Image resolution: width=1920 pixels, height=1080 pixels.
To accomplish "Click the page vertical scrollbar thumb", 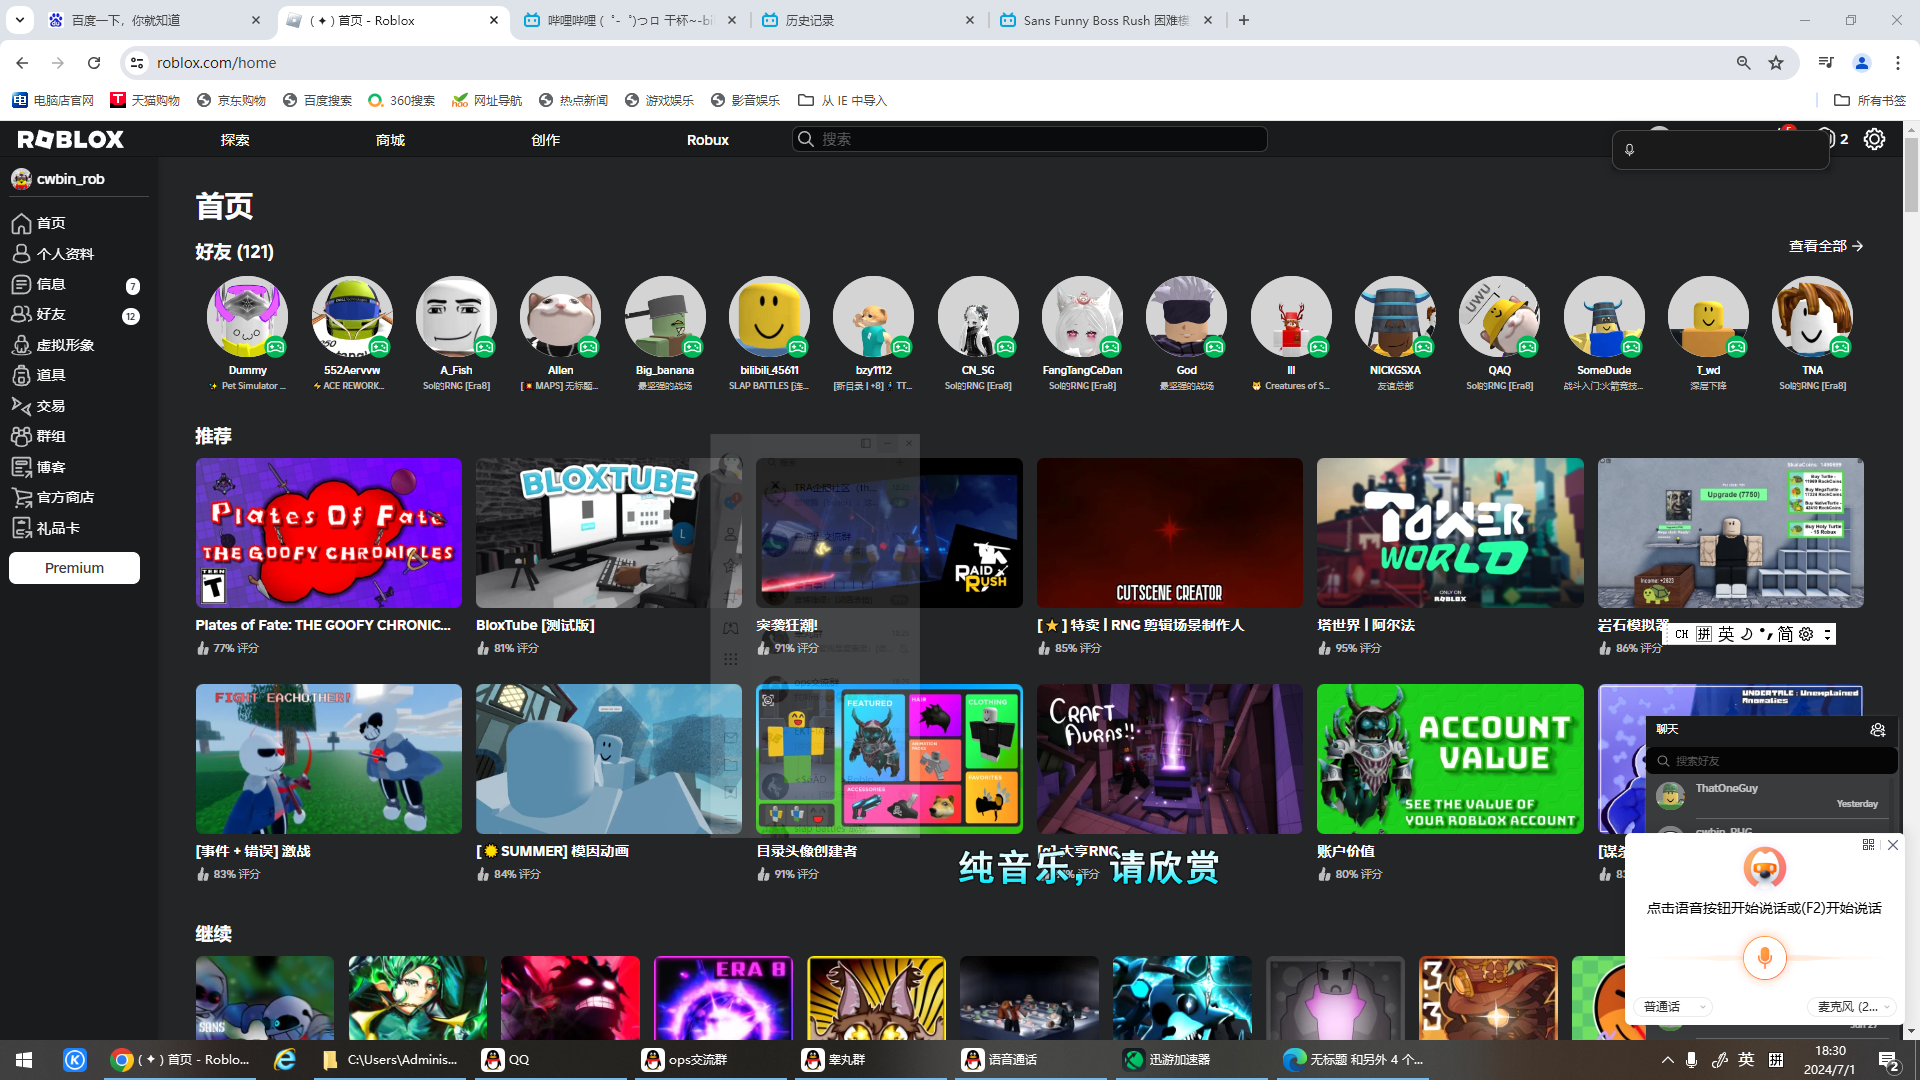I will pyautogui.click(x=1911, y=175).
